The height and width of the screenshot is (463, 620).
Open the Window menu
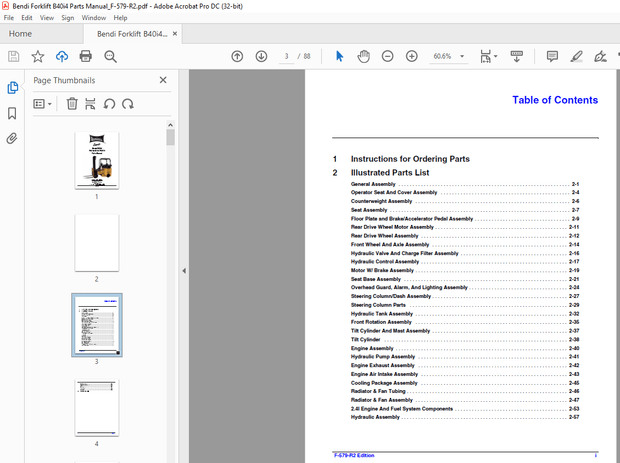(x=94, y=18)
